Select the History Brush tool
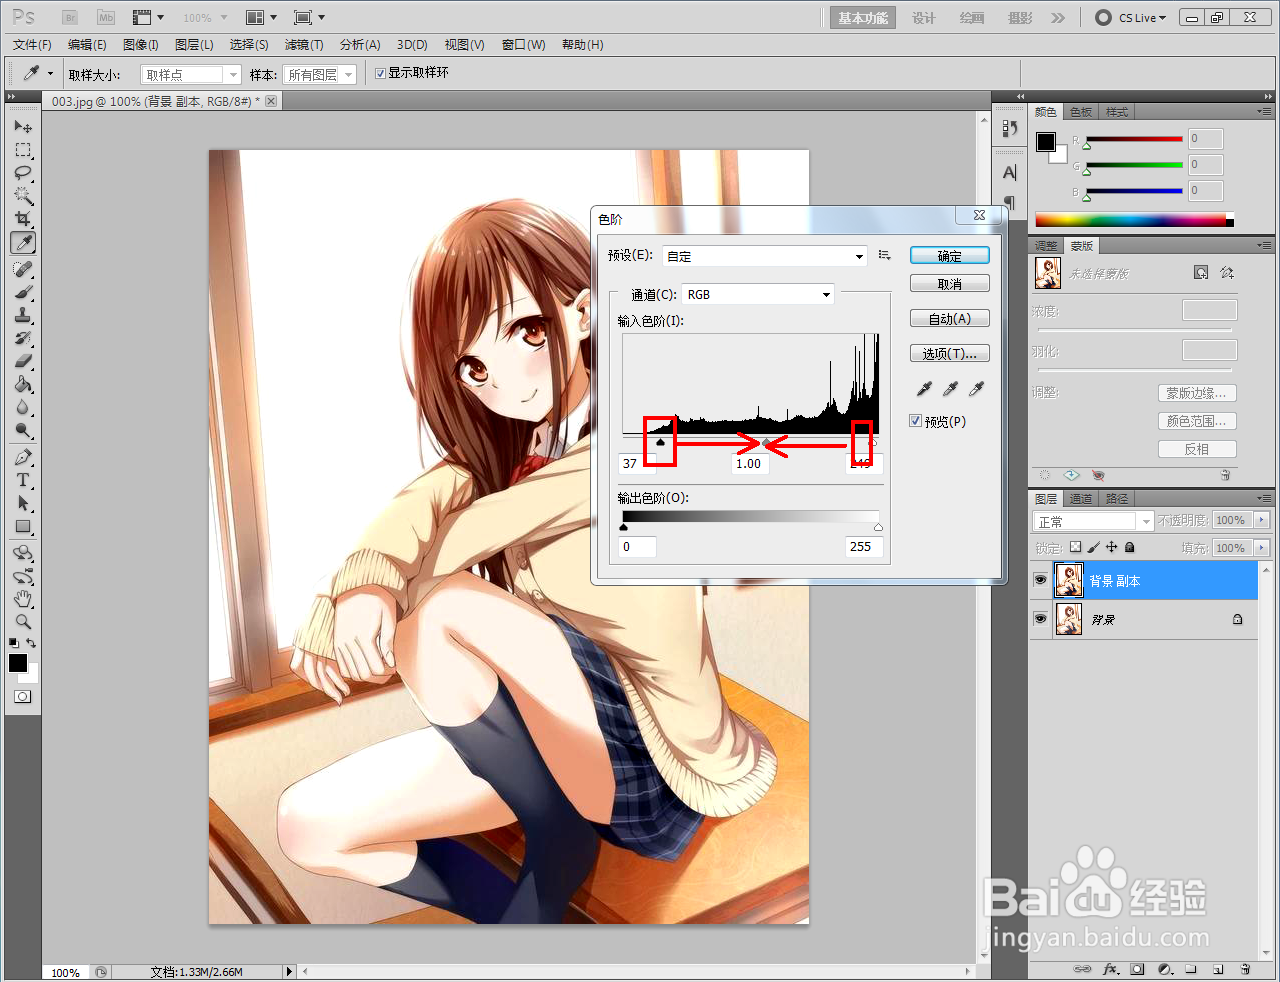The height and width of the screenshot is (982, 1280). tap(23, 338)
